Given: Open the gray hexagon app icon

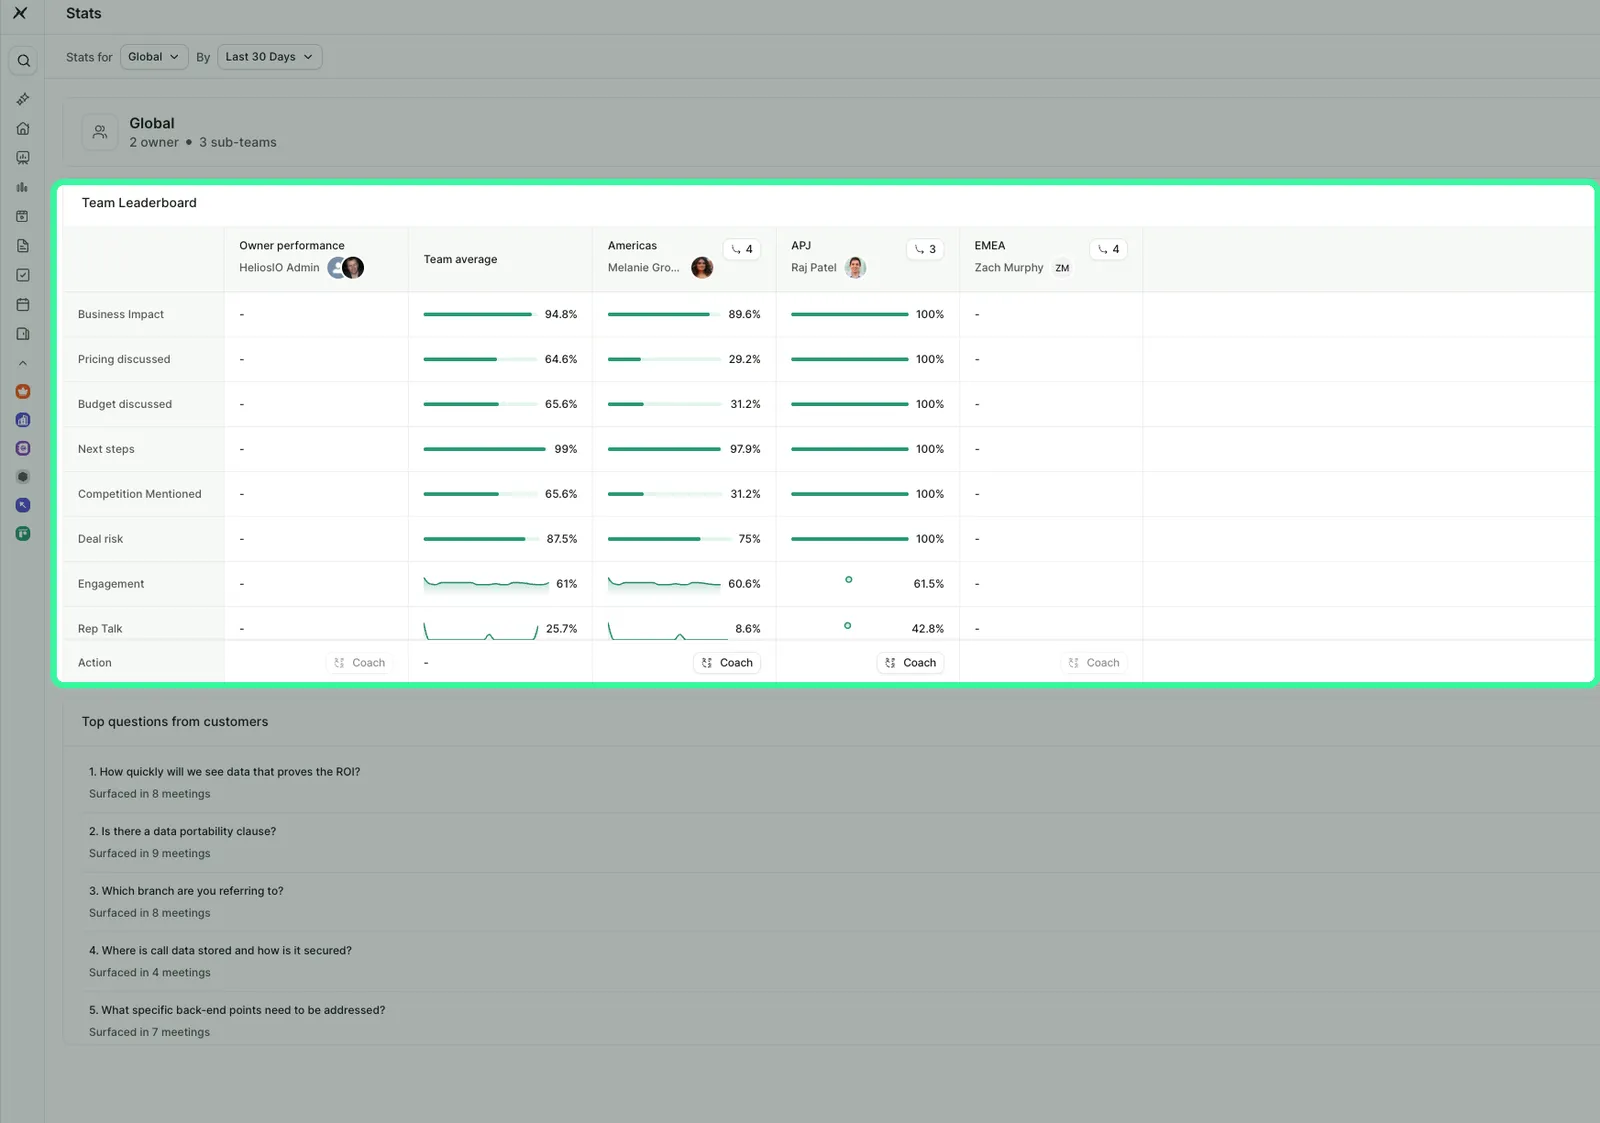Looking at the screenshot, I should [x=23, y=477].
